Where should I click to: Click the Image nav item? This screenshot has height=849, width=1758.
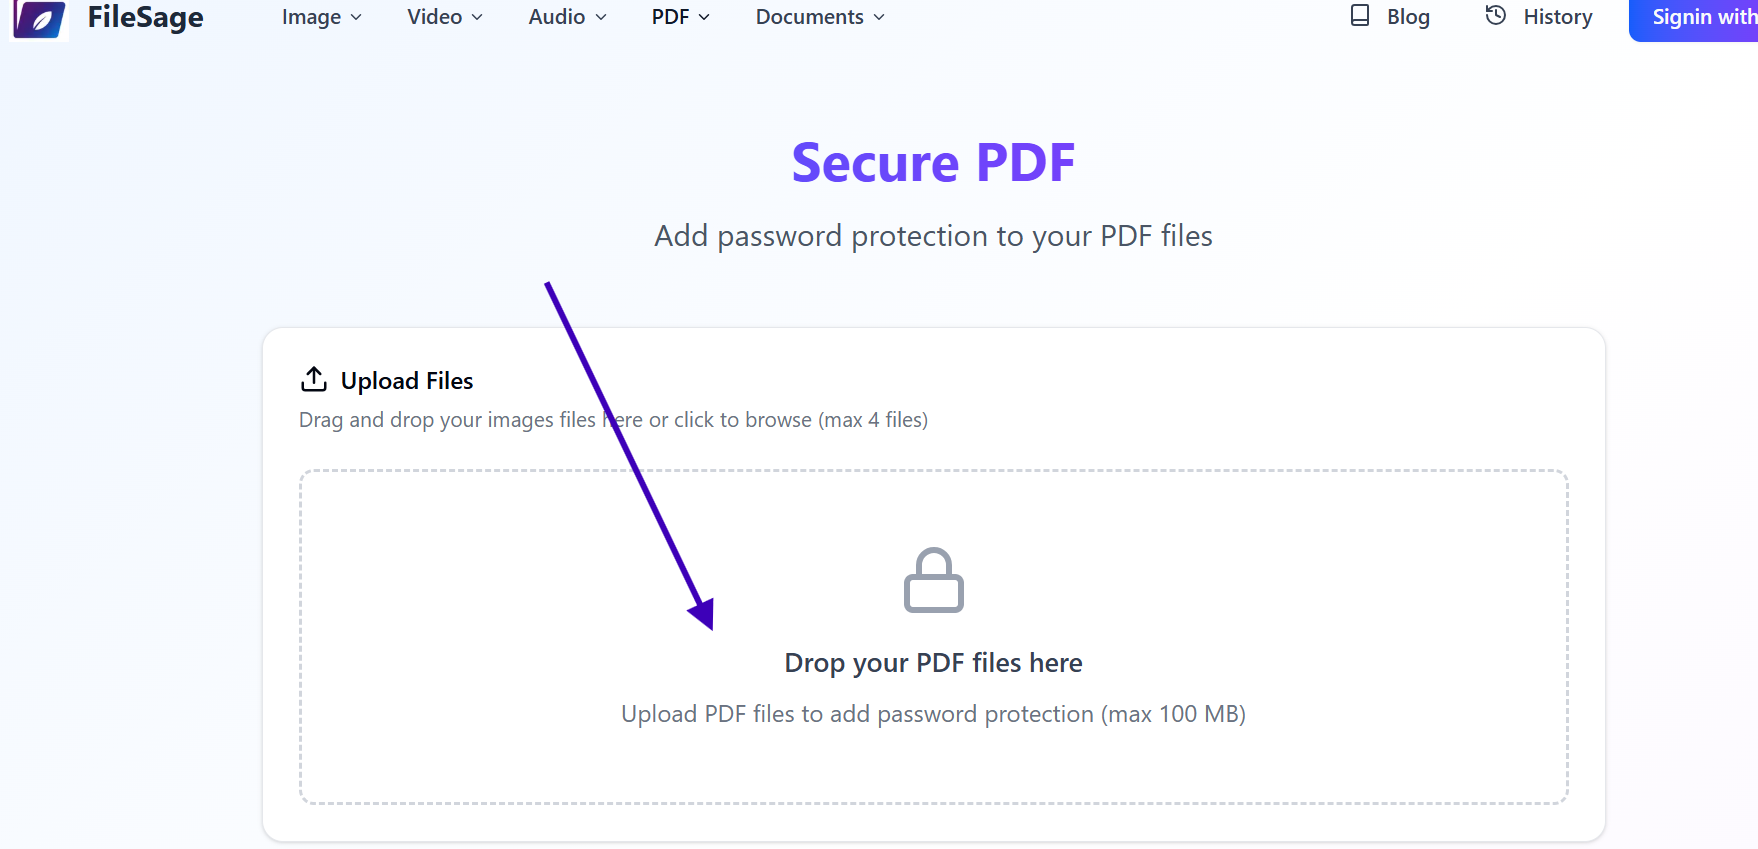[311, 17]
